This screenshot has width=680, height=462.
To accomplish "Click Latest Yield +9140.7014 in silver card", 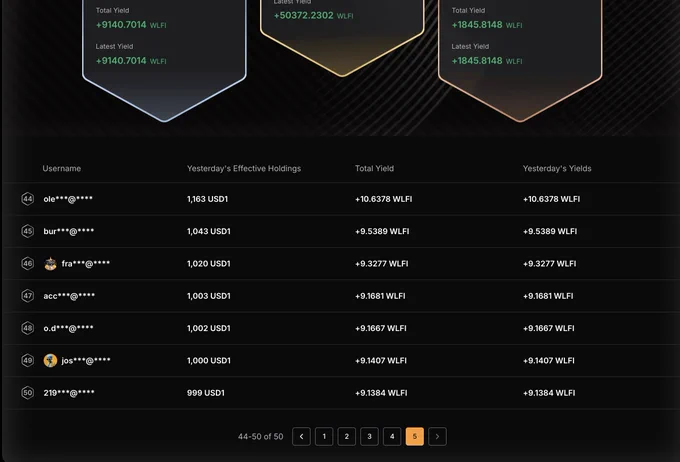I will point(131,61).
